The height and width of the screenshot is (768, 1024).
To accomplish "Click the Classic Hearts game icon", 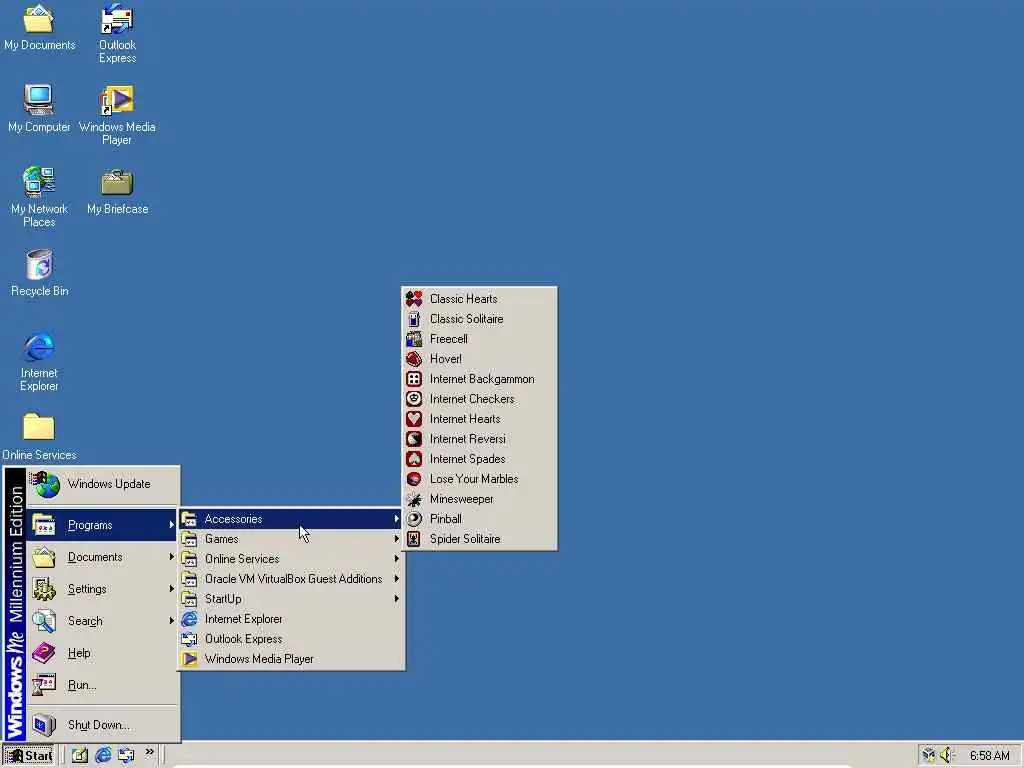I will [414, 299].
